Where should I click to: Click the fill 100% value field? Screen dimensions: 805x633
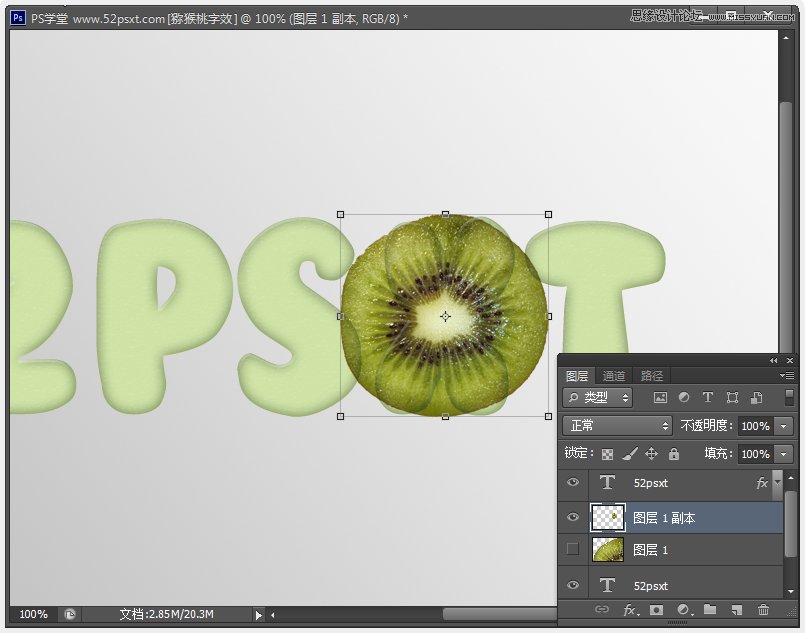click(755, 454)
